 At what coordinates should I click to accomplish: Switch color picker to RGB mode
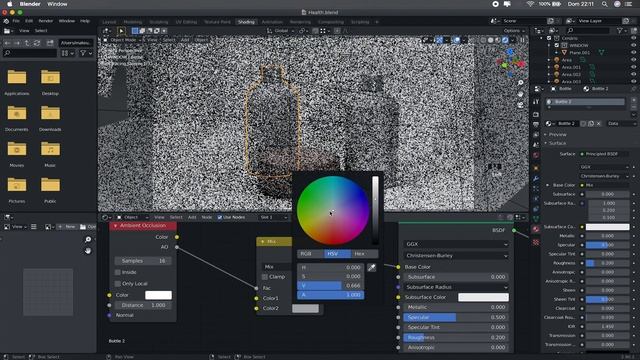310,254
